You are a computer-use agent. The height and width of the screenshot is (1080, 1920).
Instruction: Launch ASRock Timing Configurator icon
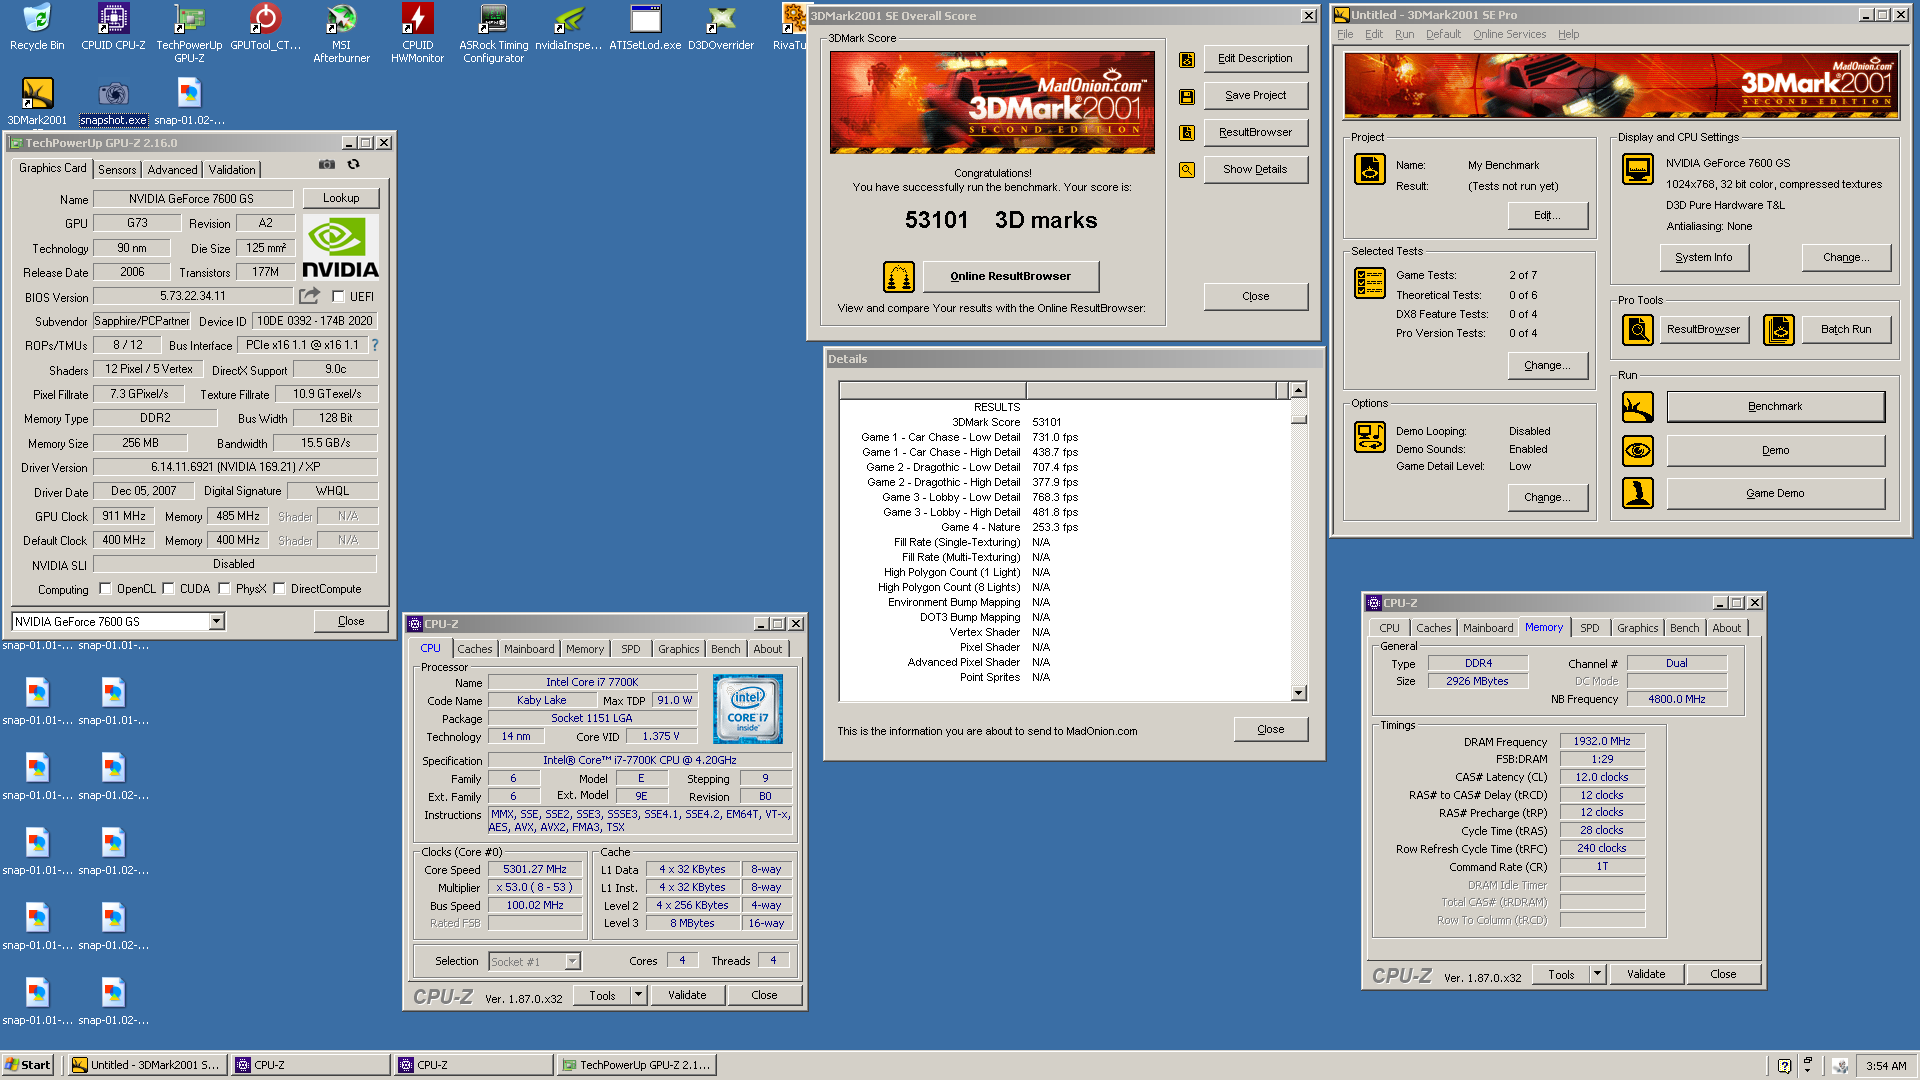click(x=493, y=33)
